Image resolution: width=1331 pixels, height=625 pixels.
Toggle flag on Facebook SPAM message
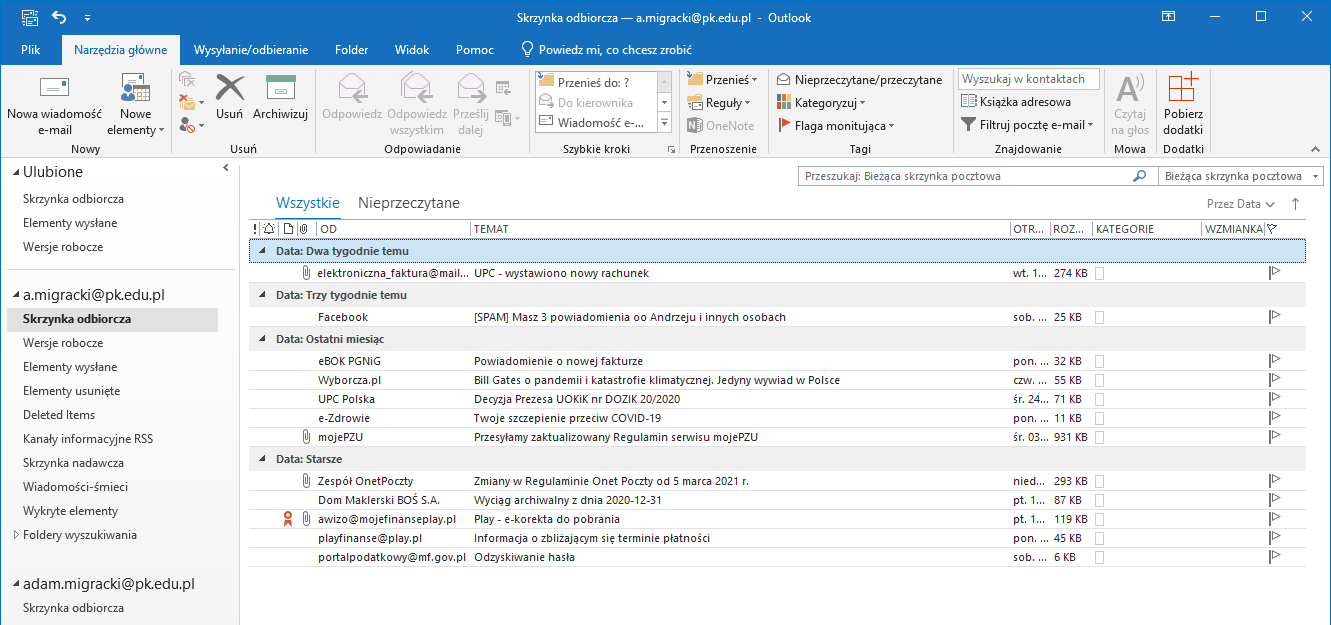tap(1275, 317)
